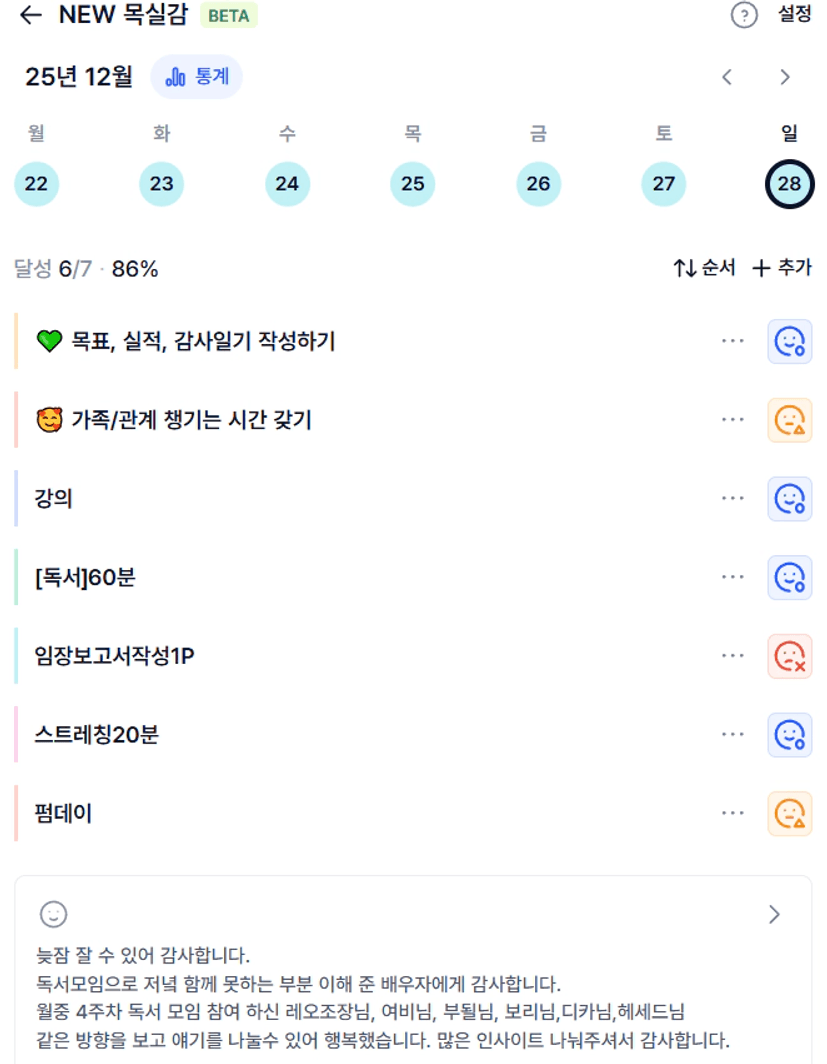Open more options for 스트레칭20분
827x1064 pixels.
coord(733,735)
